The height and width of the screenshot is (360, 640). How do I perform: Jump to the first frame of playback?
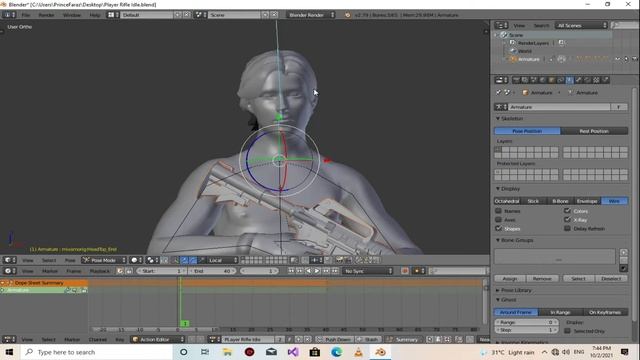[291, 271]
